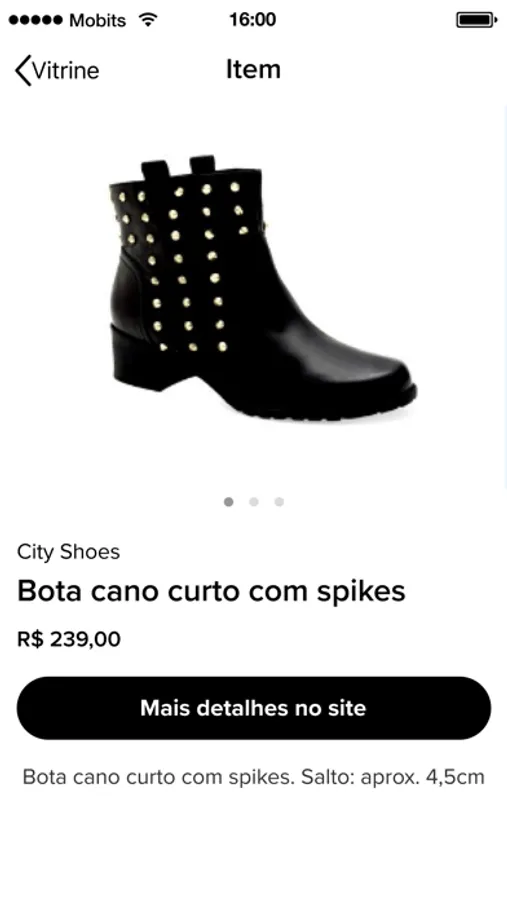
Task: Tap the City Shoes store name
Action: click(68, 552)
